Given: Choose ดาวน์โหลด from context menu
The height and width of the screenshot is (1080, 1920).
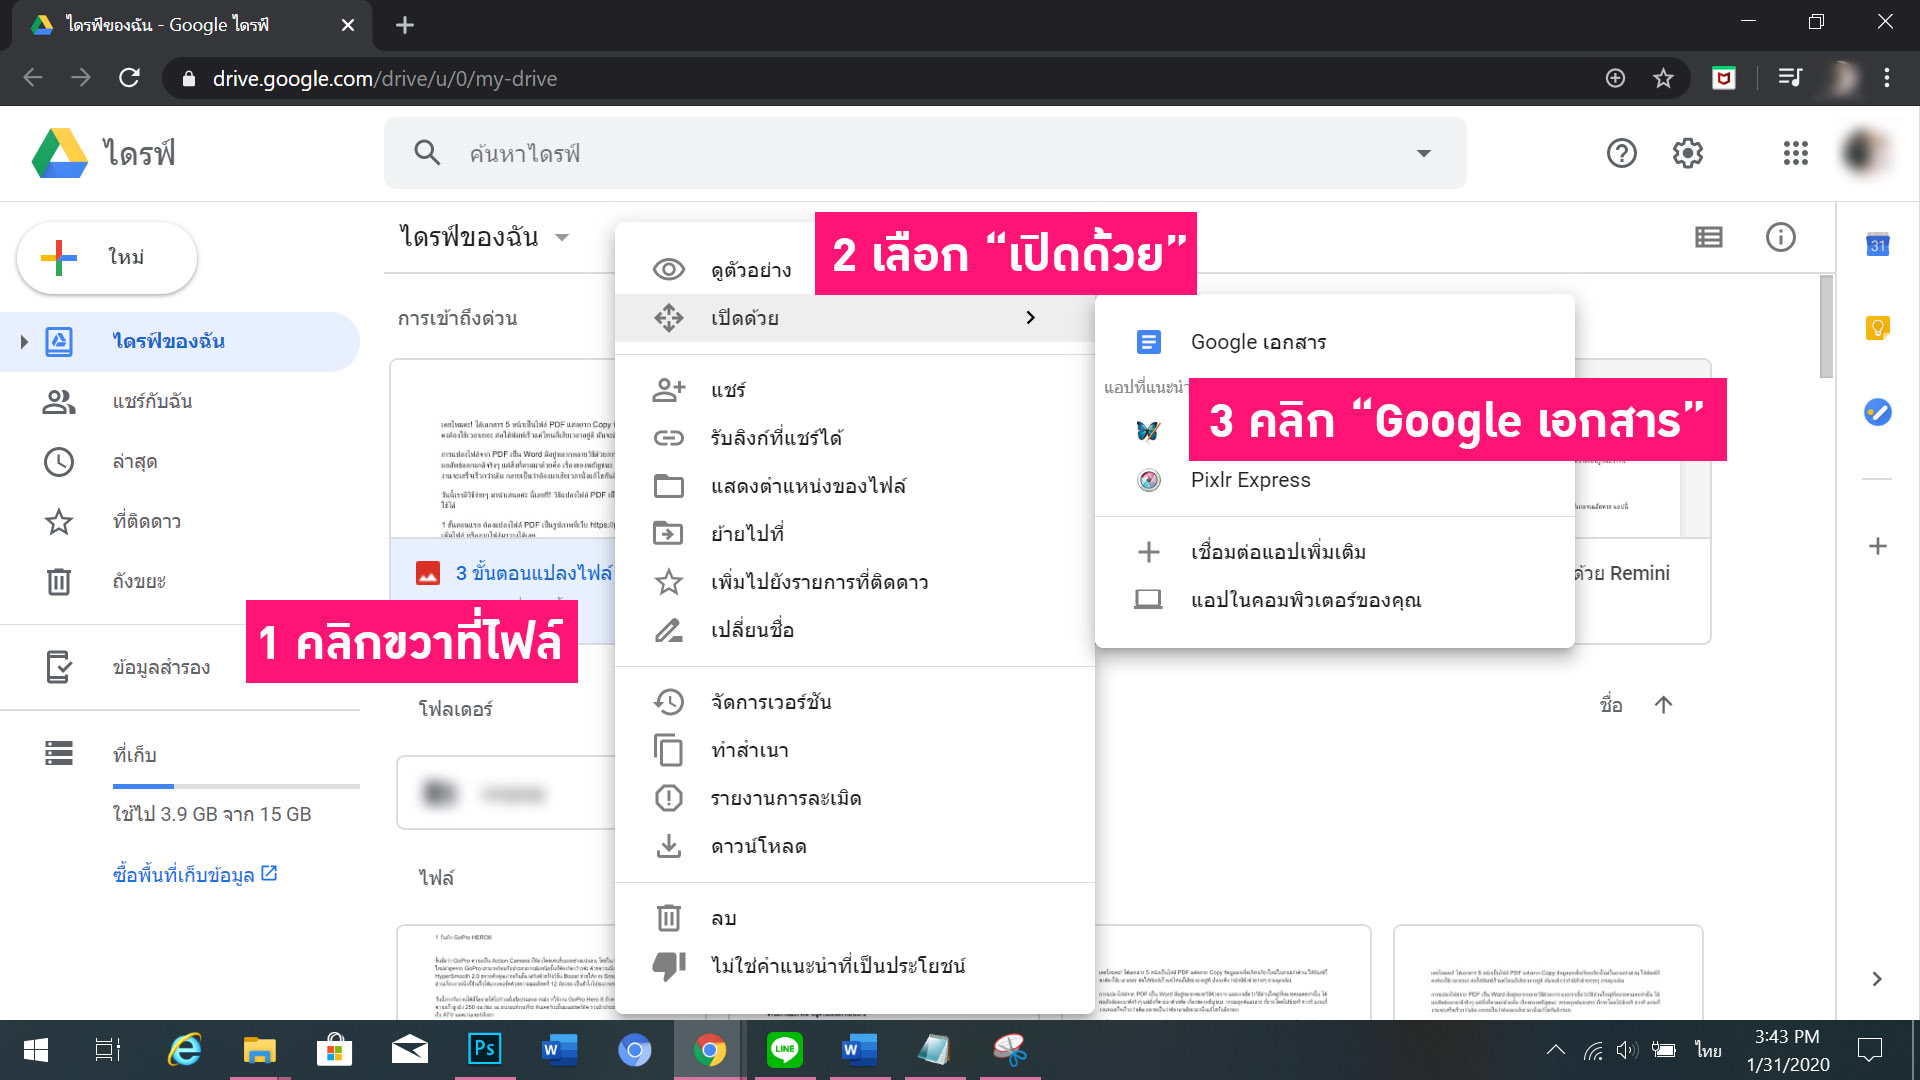Looking at the screenshot, I should pos(758,846).
